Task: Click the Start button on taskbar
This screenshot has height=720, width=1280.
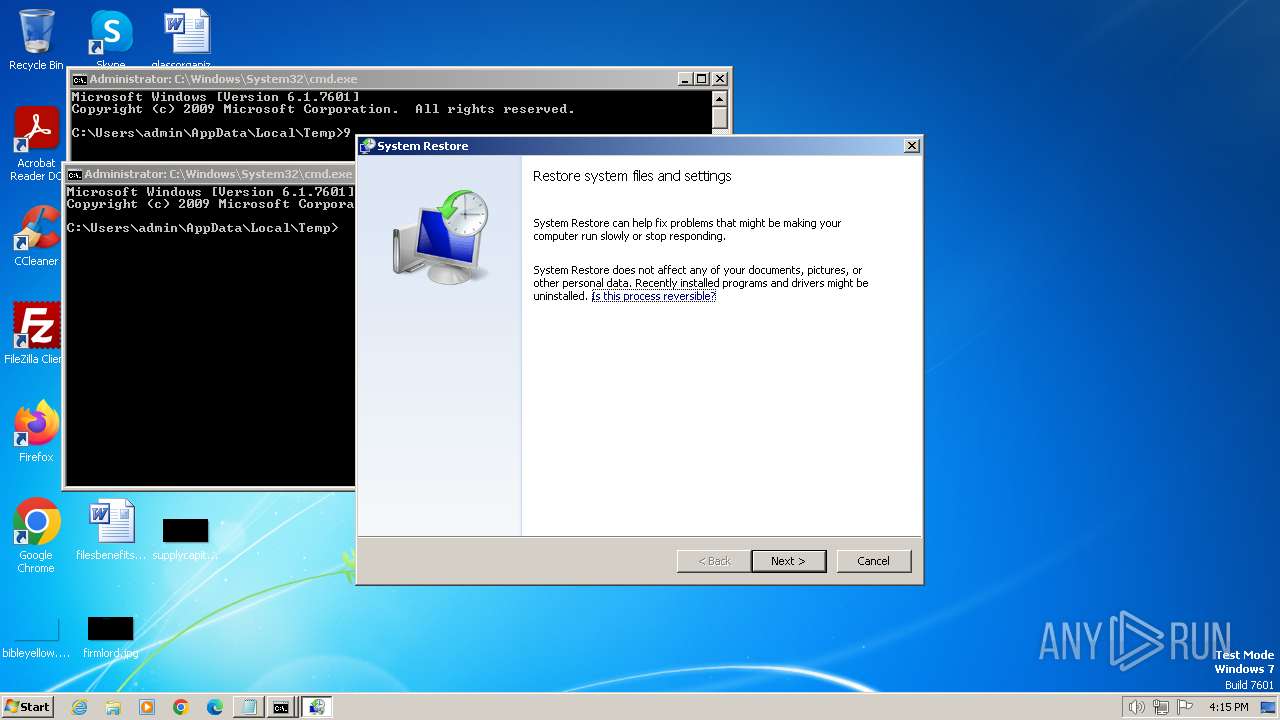Action: pos(27,706)
